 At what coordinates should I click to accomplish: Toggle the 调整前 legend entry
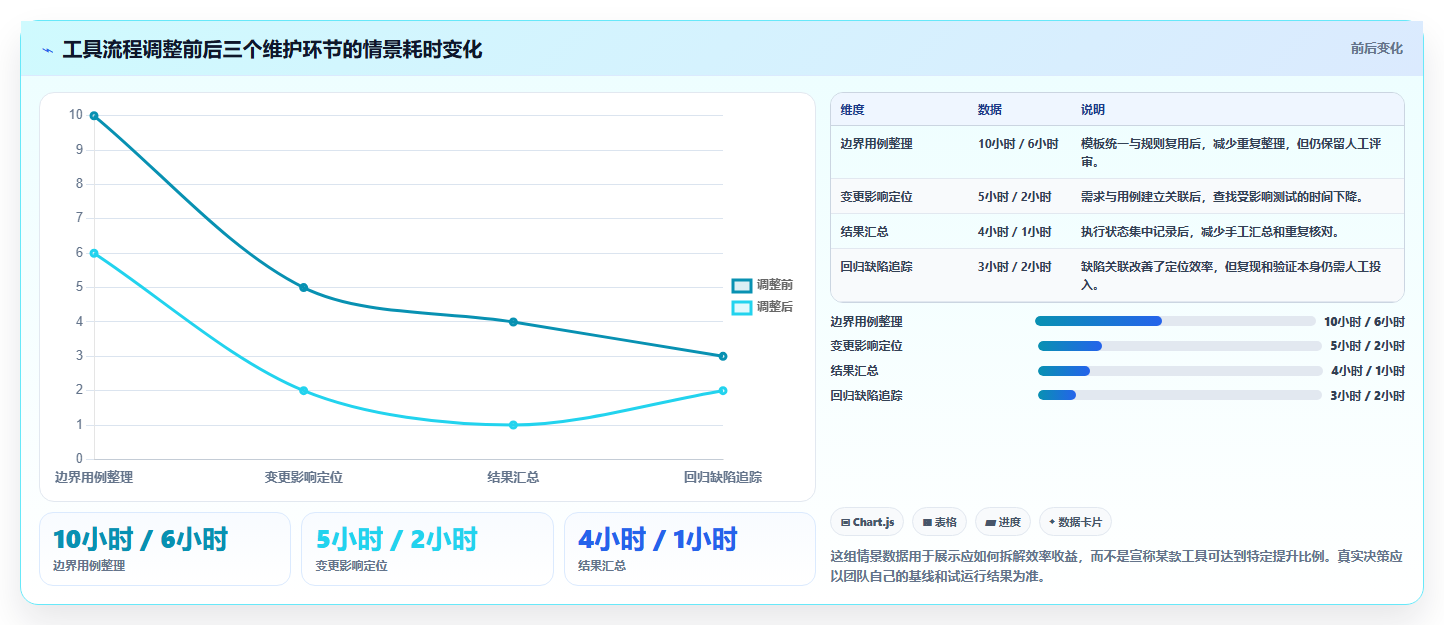762,285
